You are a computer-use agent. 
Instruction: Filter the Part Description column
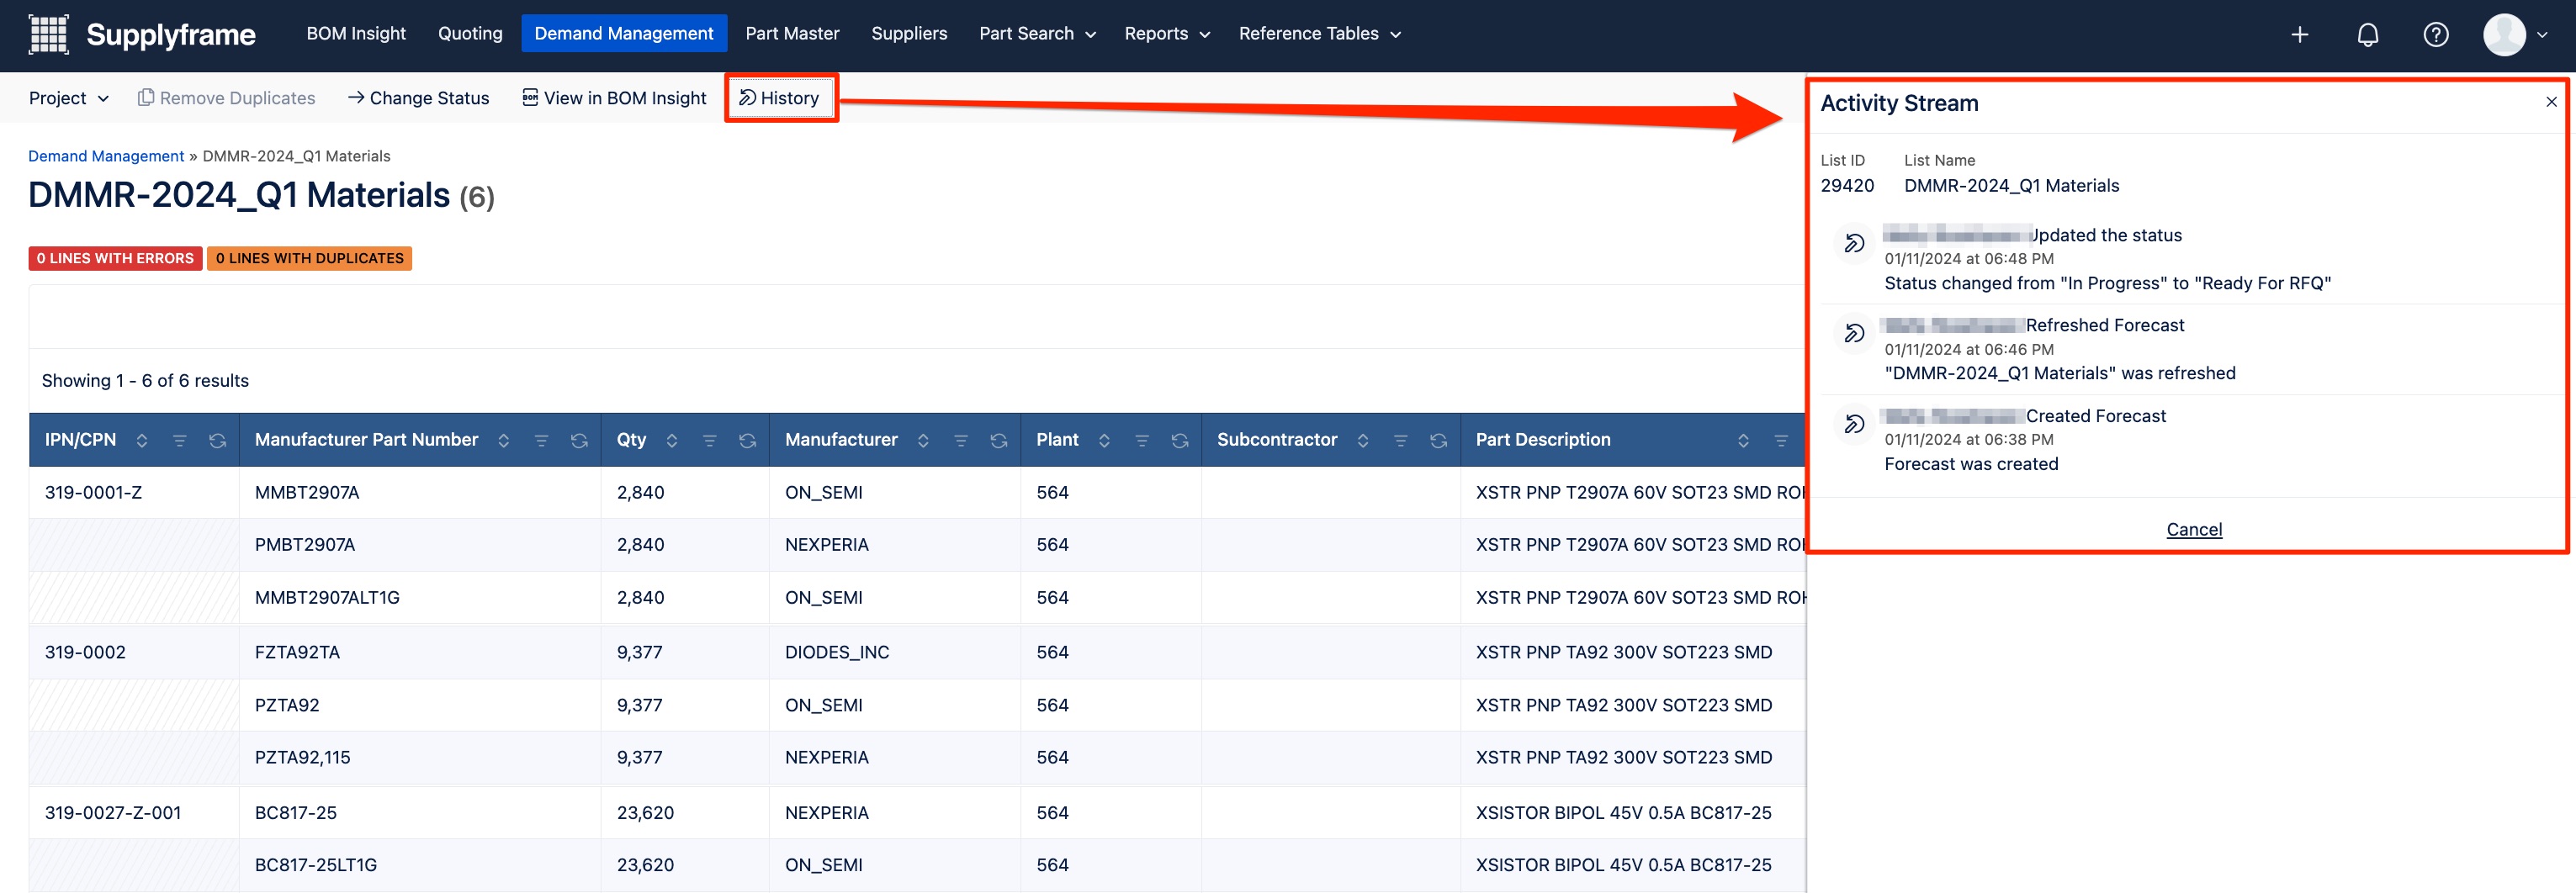[1781, 441]
